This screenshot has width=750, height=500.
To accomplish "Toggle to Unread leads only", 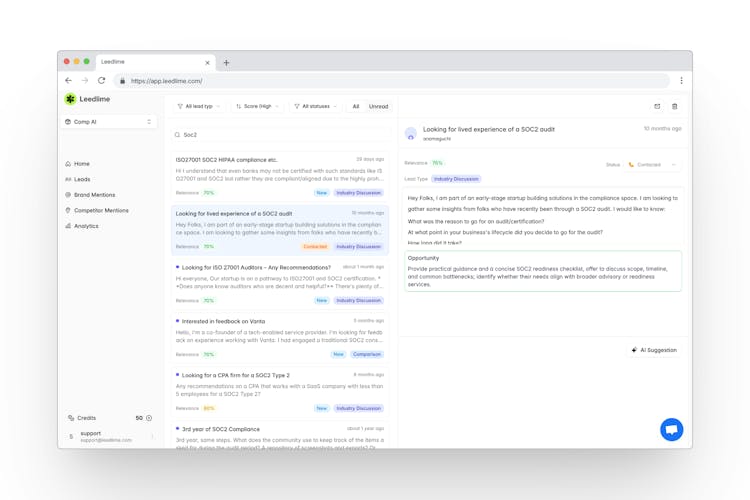I will 378,106.
